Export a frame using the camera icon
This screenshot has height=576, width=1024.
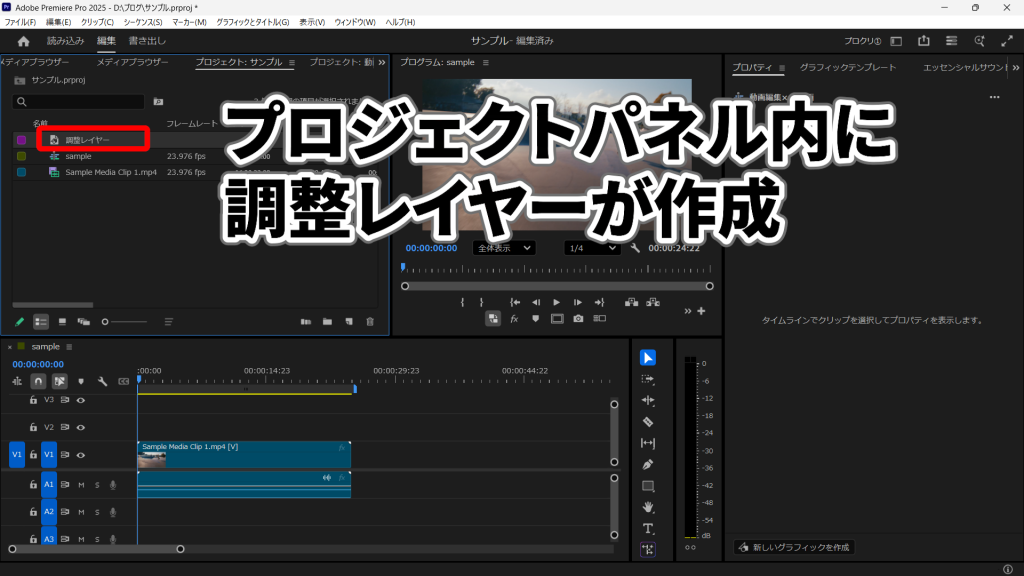(577, 319)
